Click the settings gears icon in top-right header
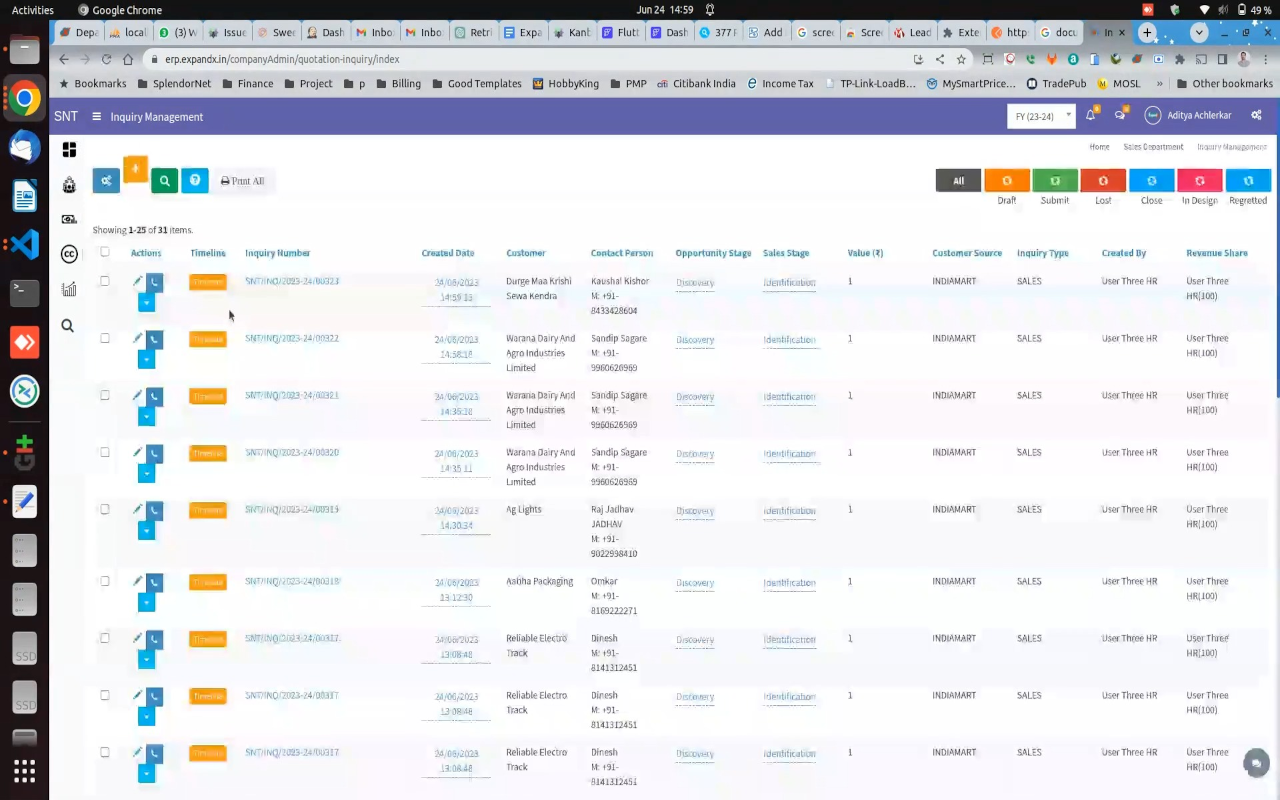1280x800 pixels. pos(1256,116)
